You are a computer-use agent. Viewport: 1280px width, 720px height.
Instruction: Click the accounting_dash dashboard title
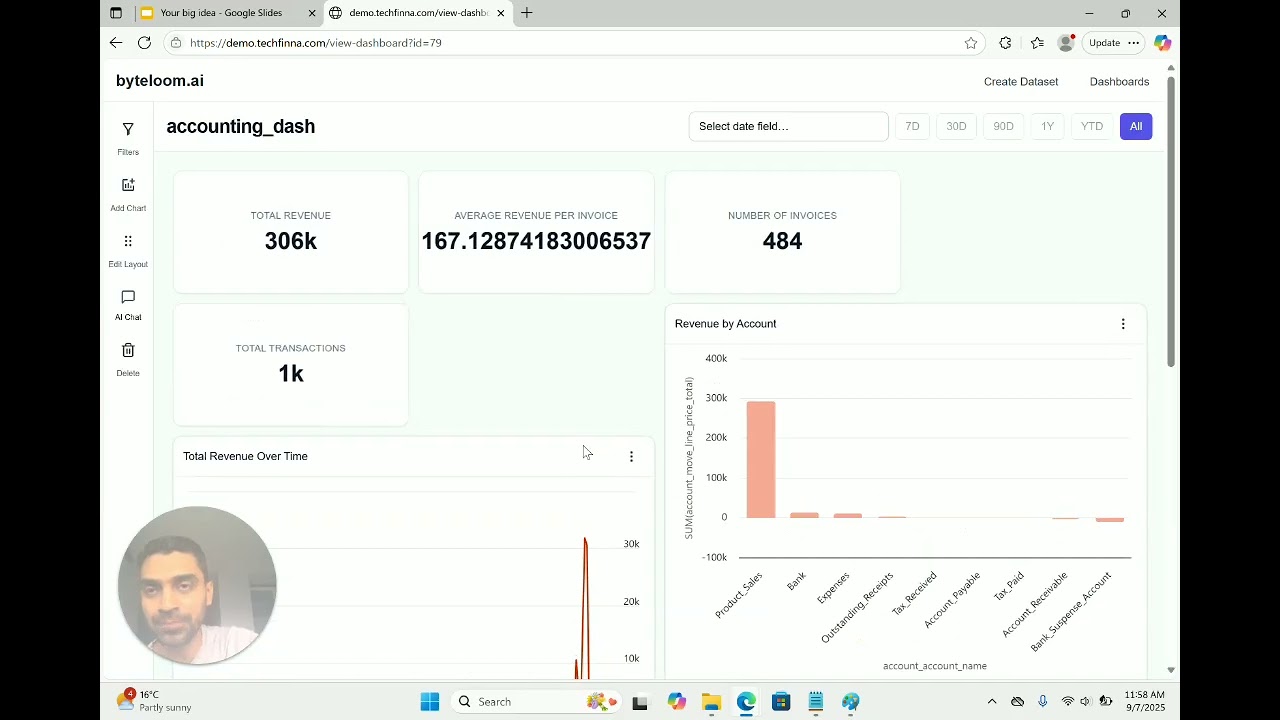tap(241, 126)
